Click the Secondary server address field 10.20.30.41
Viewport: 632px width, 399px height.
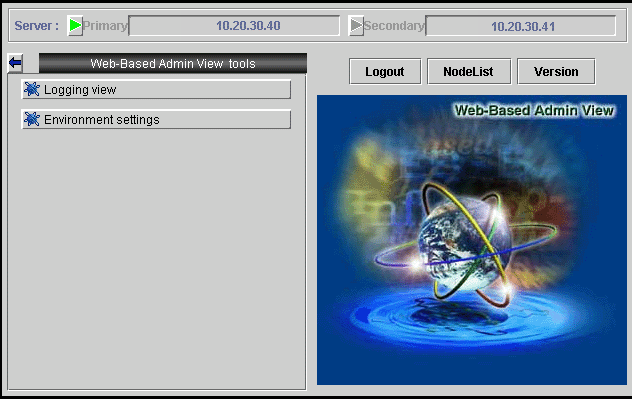click(x=521, y=26)
